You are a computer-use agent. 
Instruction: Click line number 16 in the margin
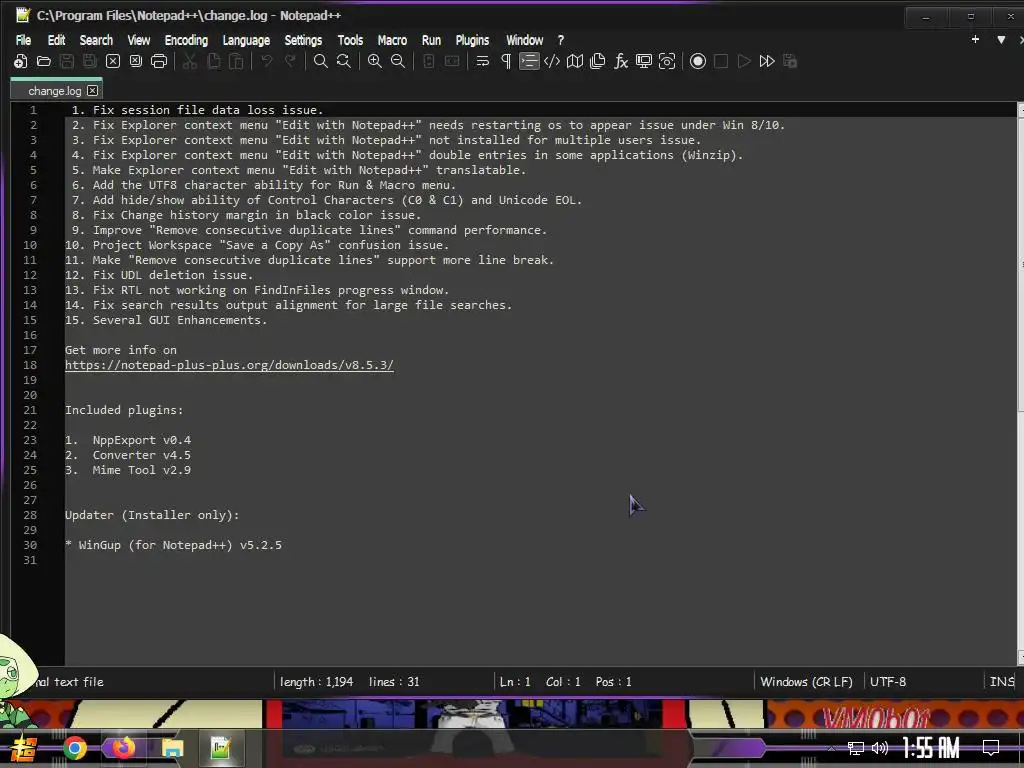click(30, 335)
